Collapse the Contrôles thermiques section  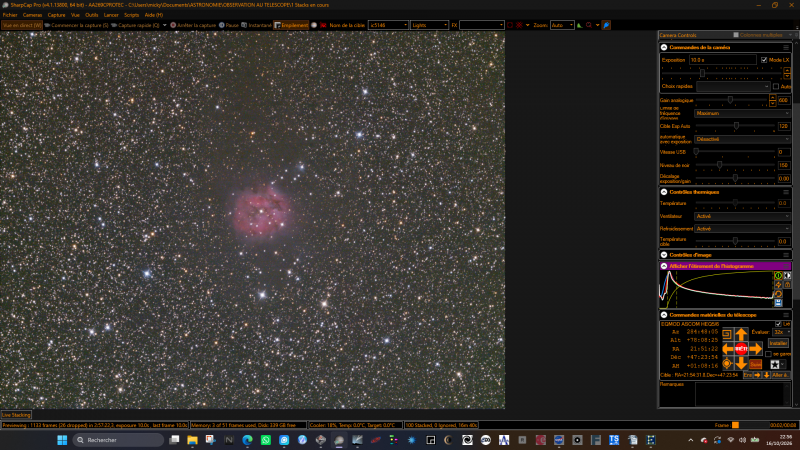click(x=664, y=192)
